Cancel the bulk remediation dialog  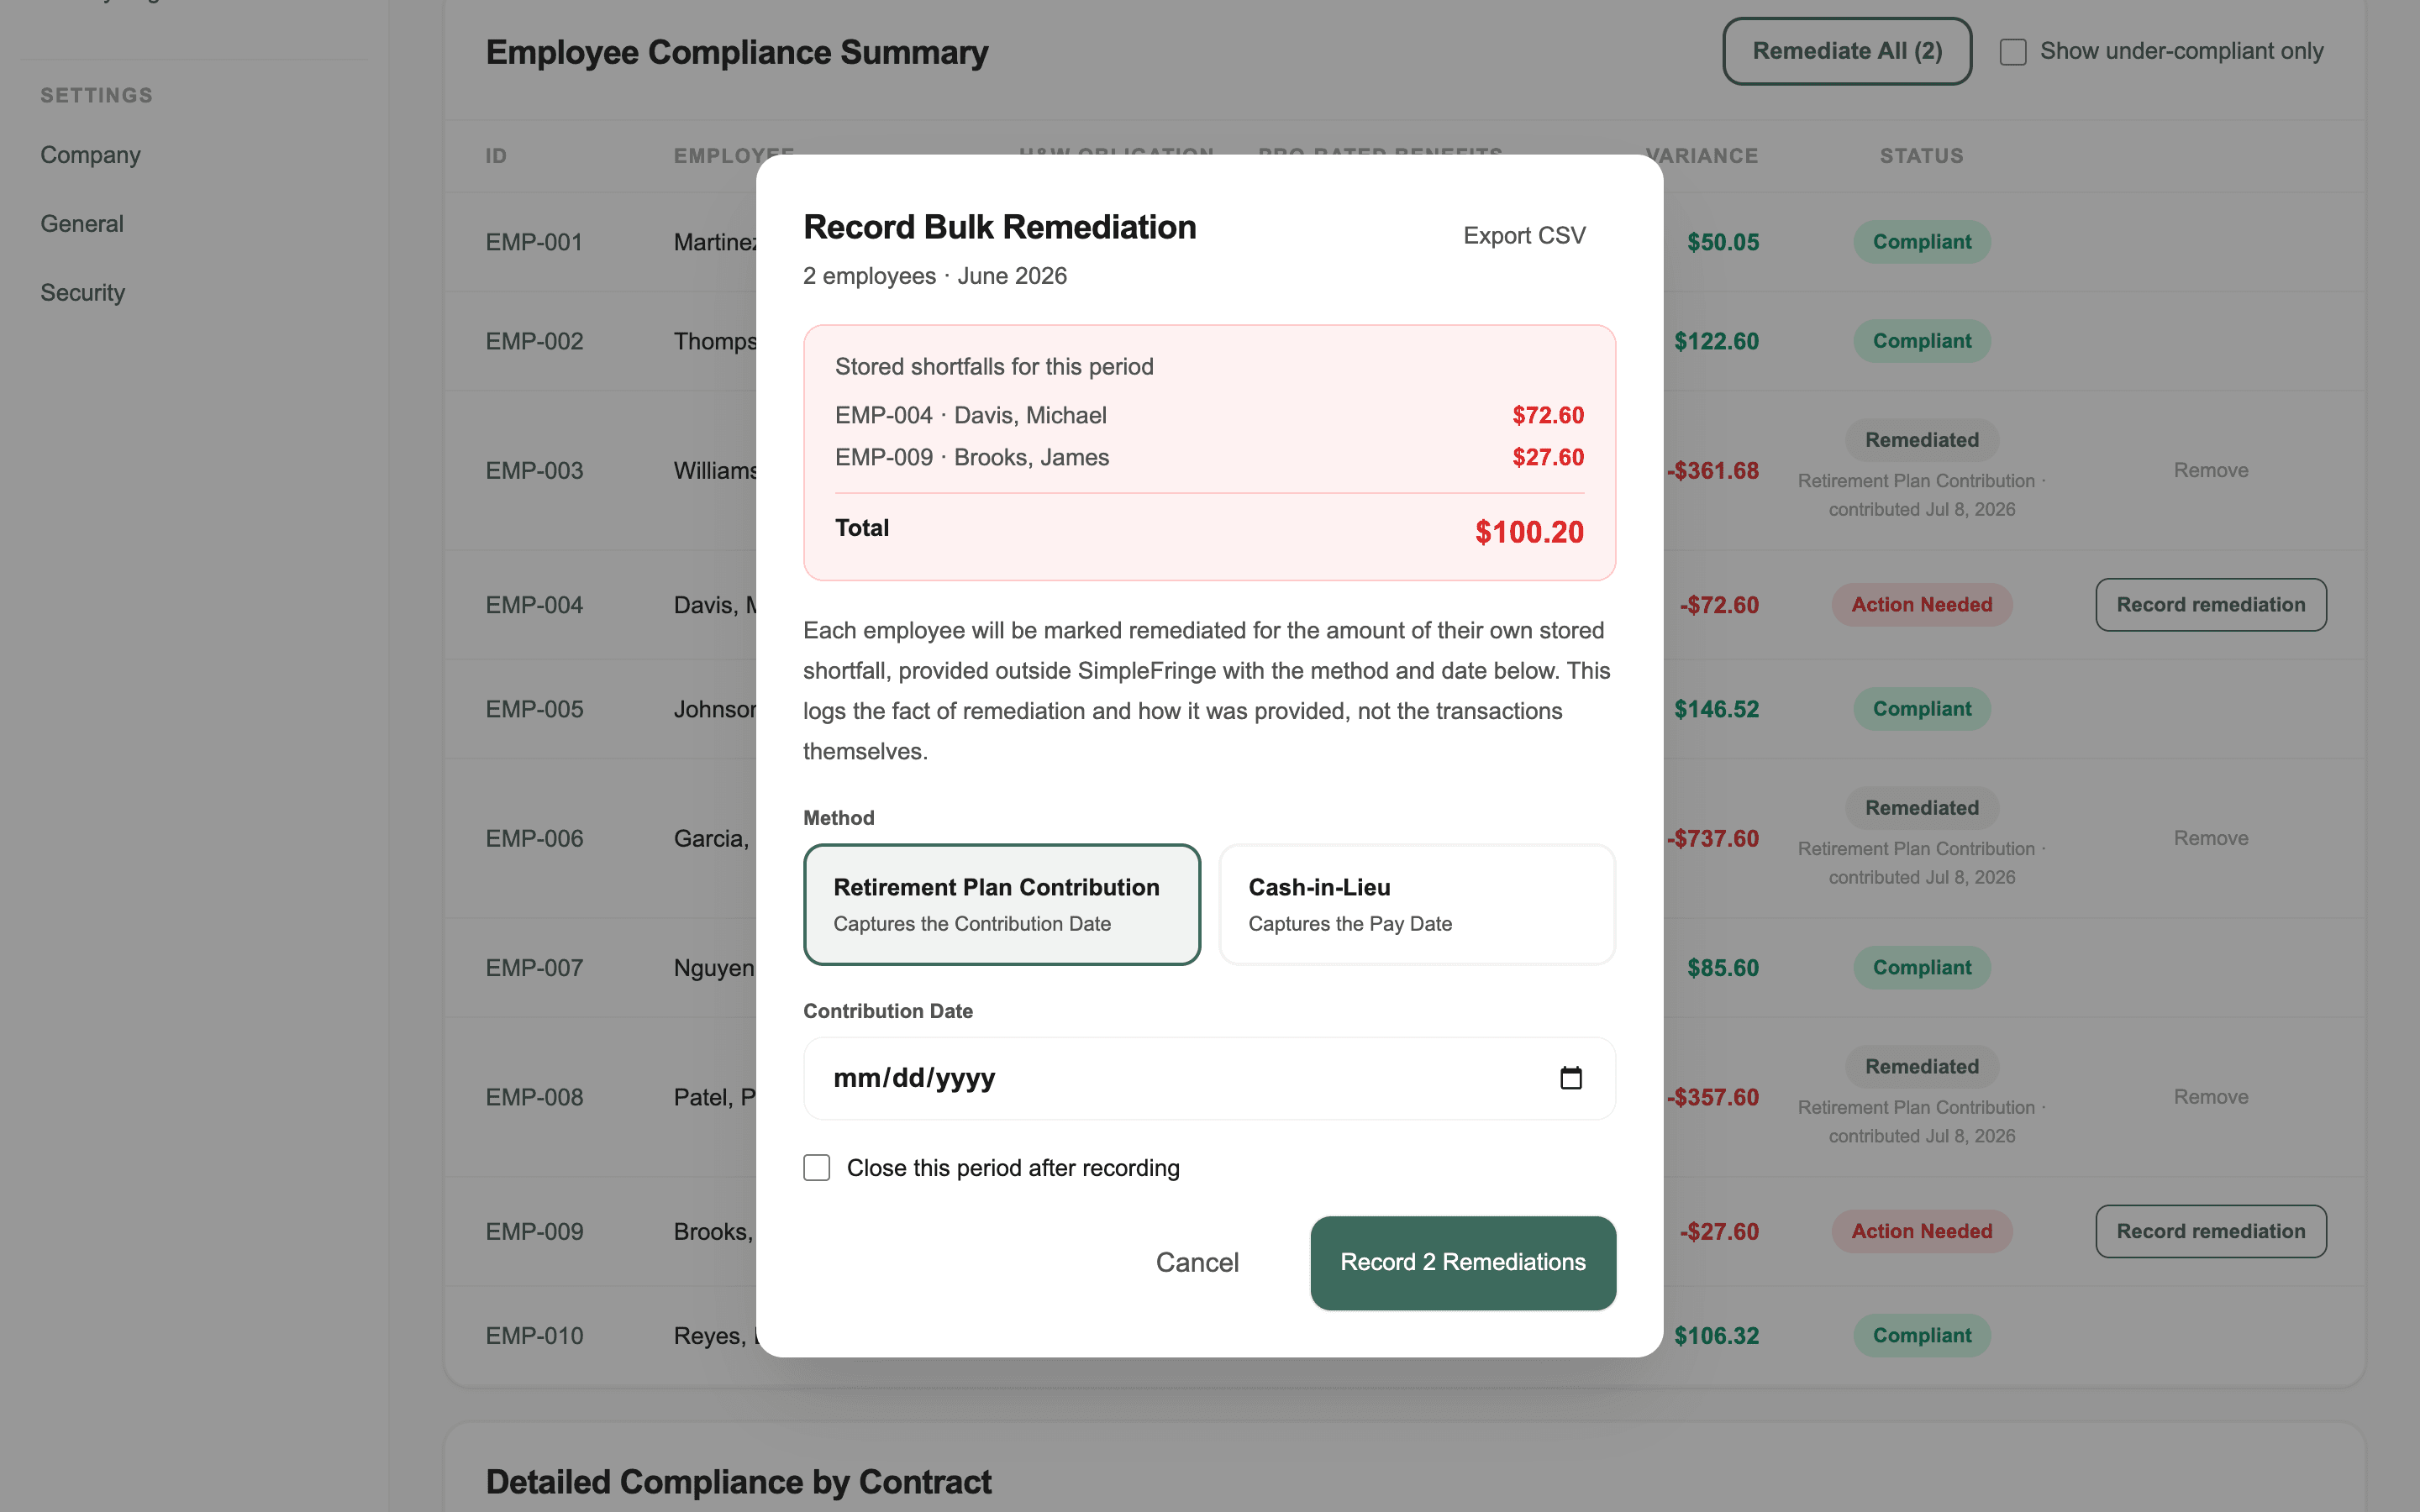click(1197, 1262)
